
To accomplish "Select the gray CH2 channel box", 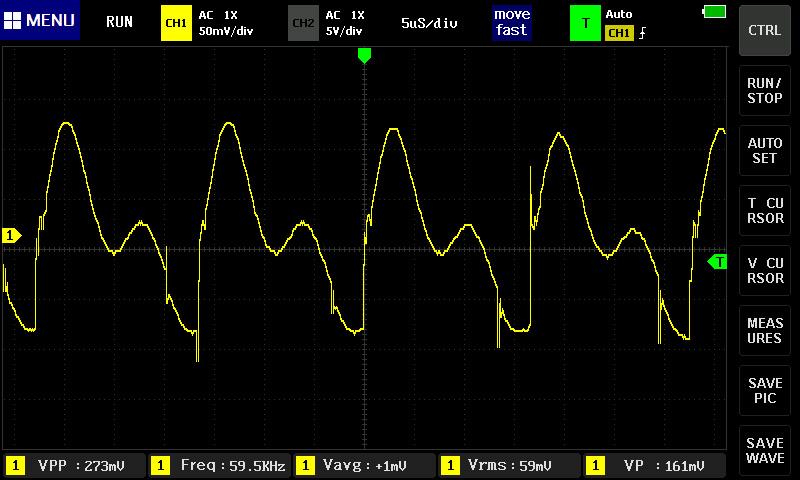I will pos(303,23).
